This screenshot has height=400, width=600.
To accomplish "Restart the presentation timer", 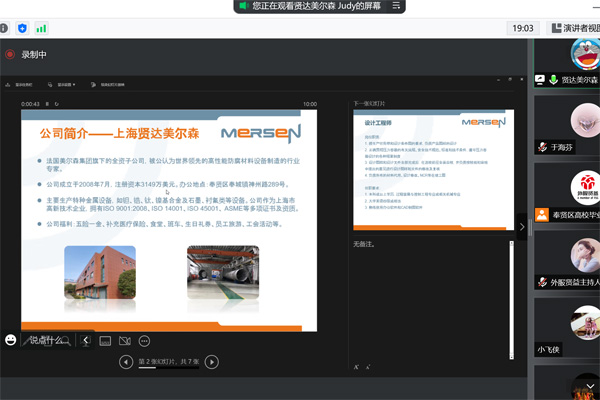I will pos(57,104).
